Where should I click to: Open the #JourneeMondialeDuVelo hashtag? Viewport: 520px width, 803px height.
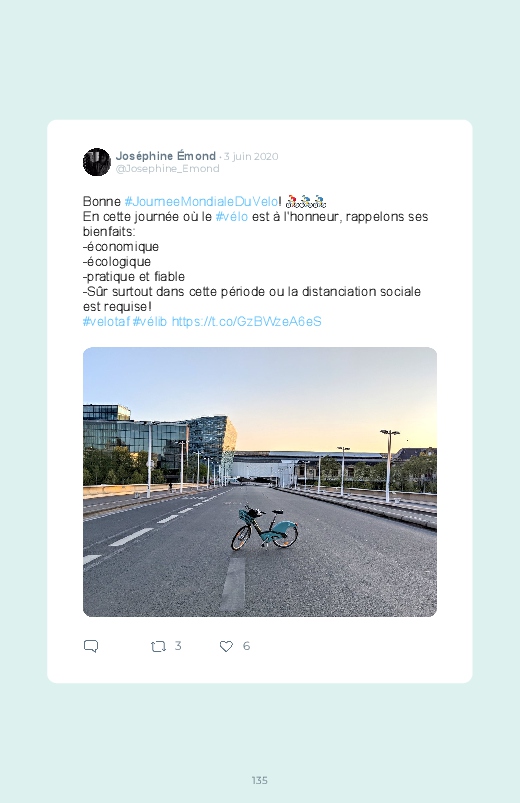[201, 202]
